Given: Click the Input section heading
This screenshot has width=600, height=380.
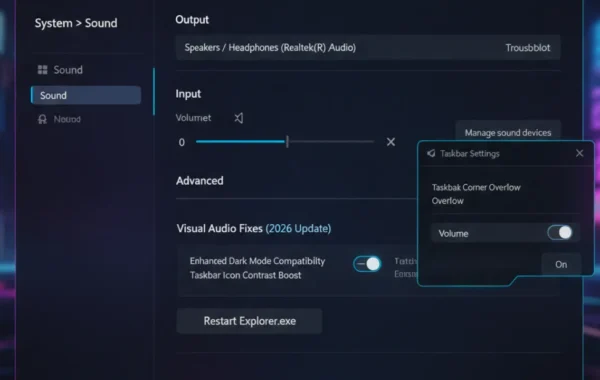Looking at the screenshot, I should pyautogui.click(x=188, y=94).
